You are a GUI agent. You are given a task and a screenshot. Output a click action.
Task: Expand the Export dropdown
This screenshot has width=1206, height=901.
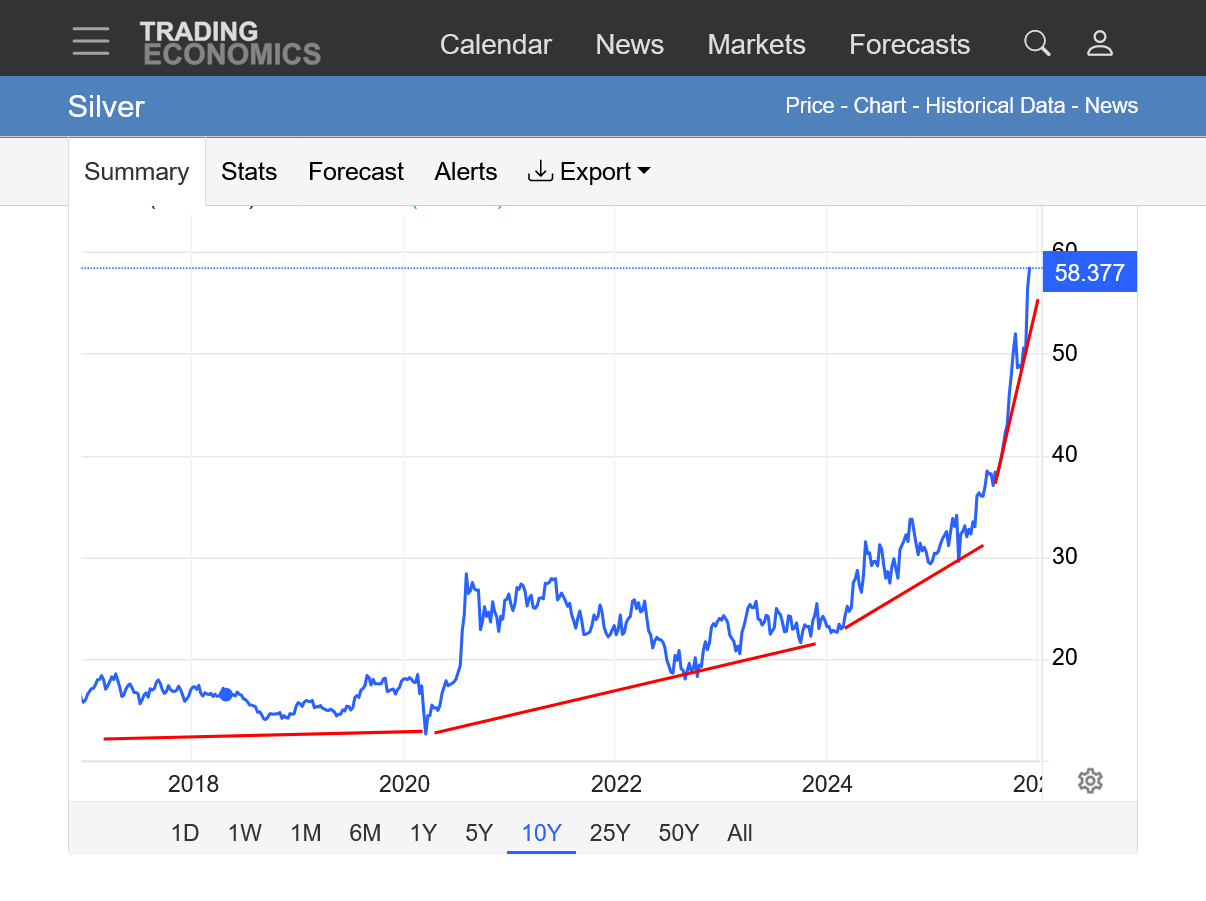pos(589,172)
